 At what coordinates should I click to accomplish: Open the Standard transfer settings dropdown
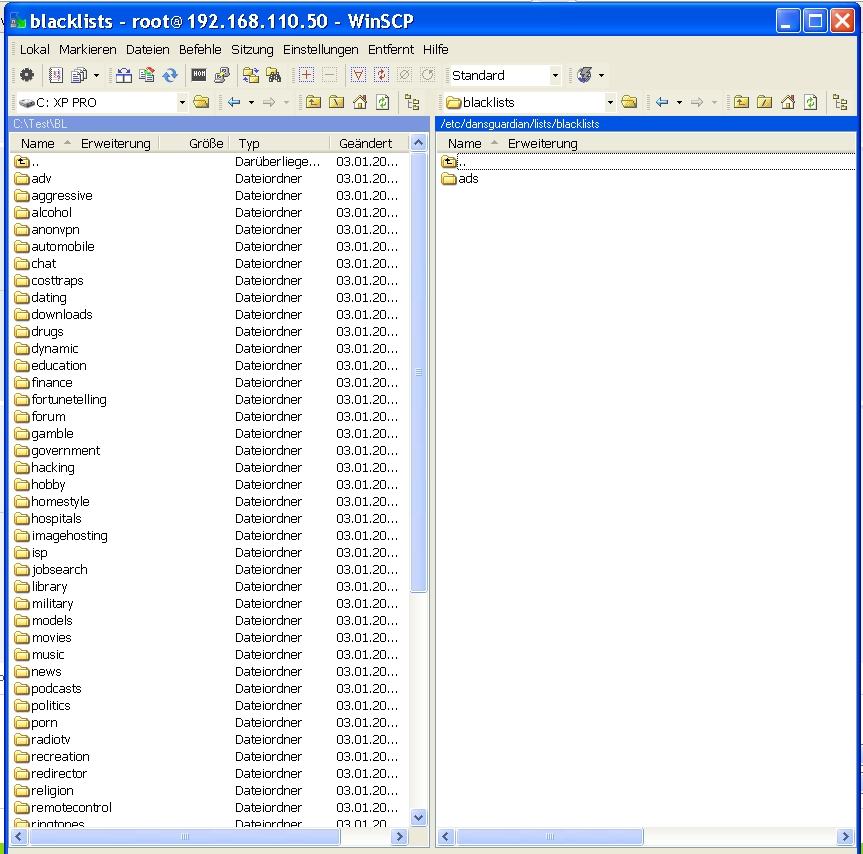(x=555, y=75)
